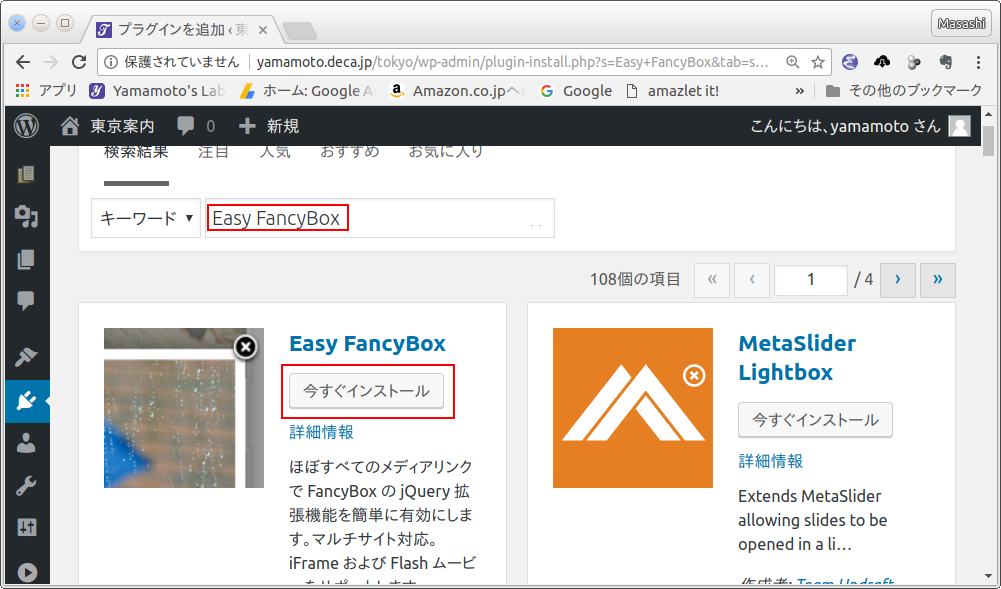
Task: Open the comments bubble in admin bar
Action: tap(196, 126)
